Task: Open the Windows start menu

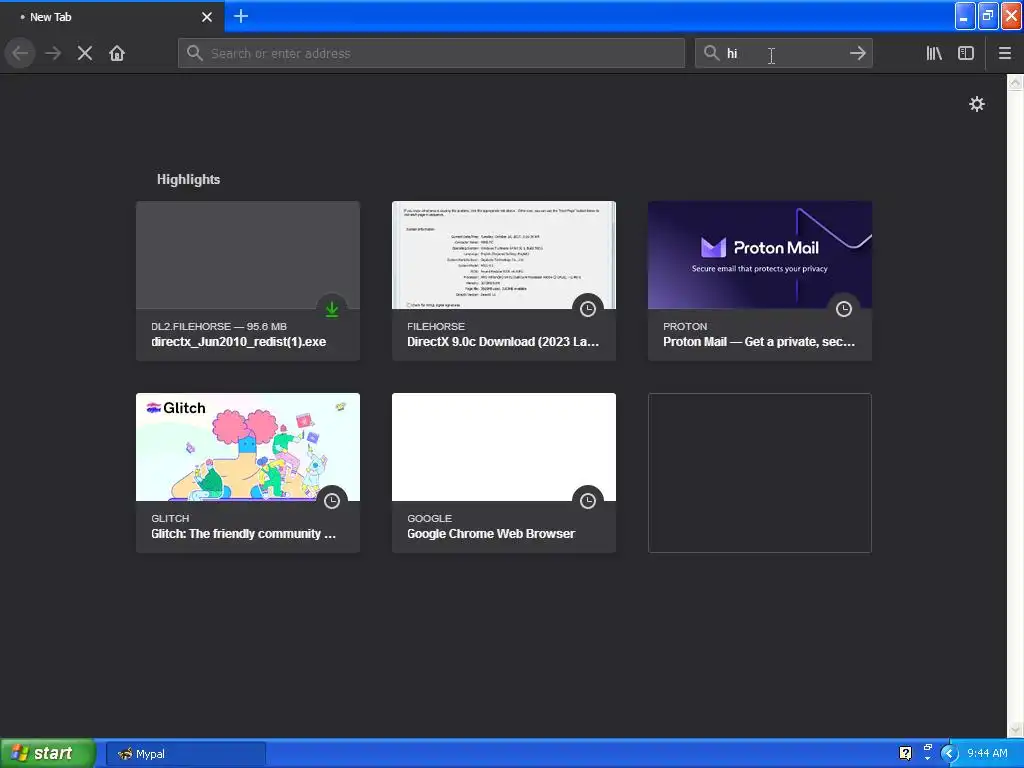Action: 48,754
